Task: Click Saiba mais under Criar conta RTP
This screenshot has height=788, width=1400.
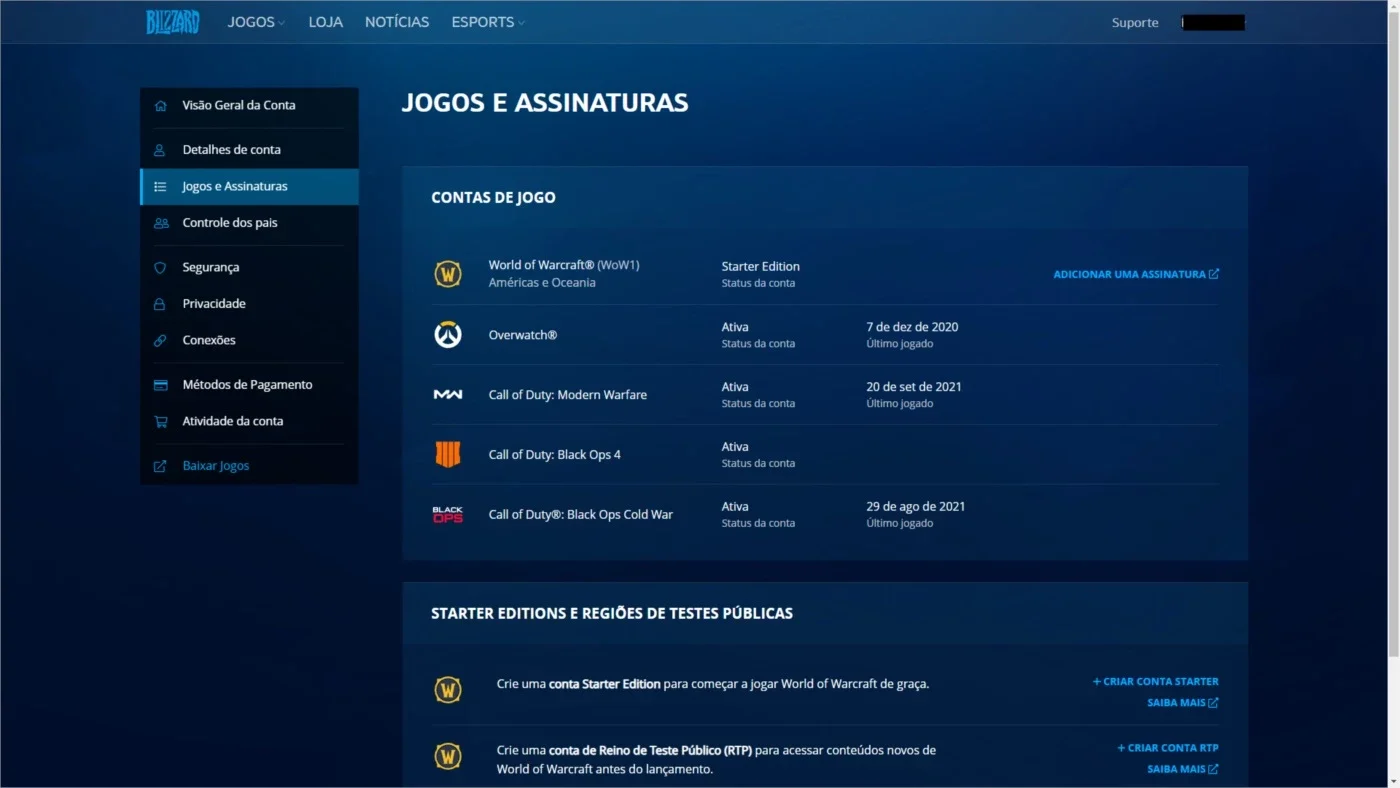Action: 1183,769
